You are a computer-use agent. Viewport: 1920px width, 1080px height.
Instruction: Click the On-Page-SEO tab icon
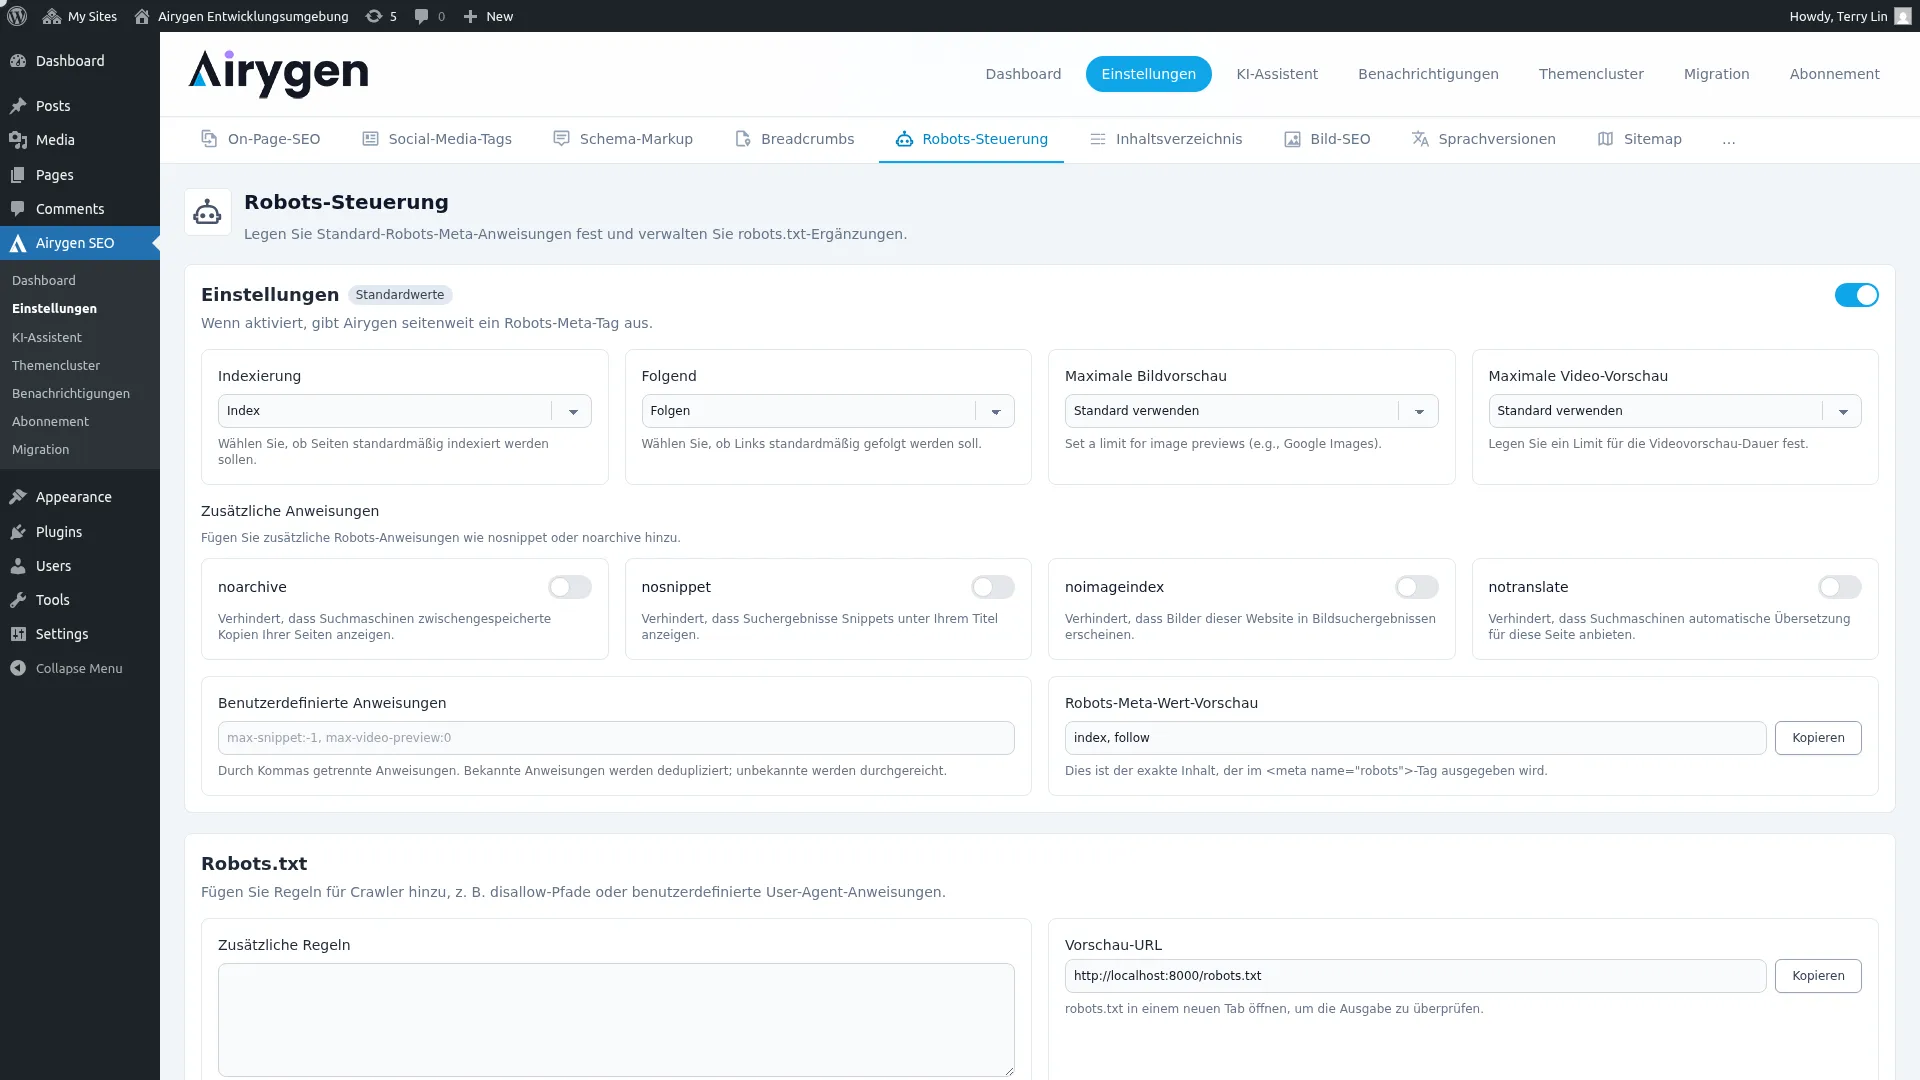coord(209,139)
